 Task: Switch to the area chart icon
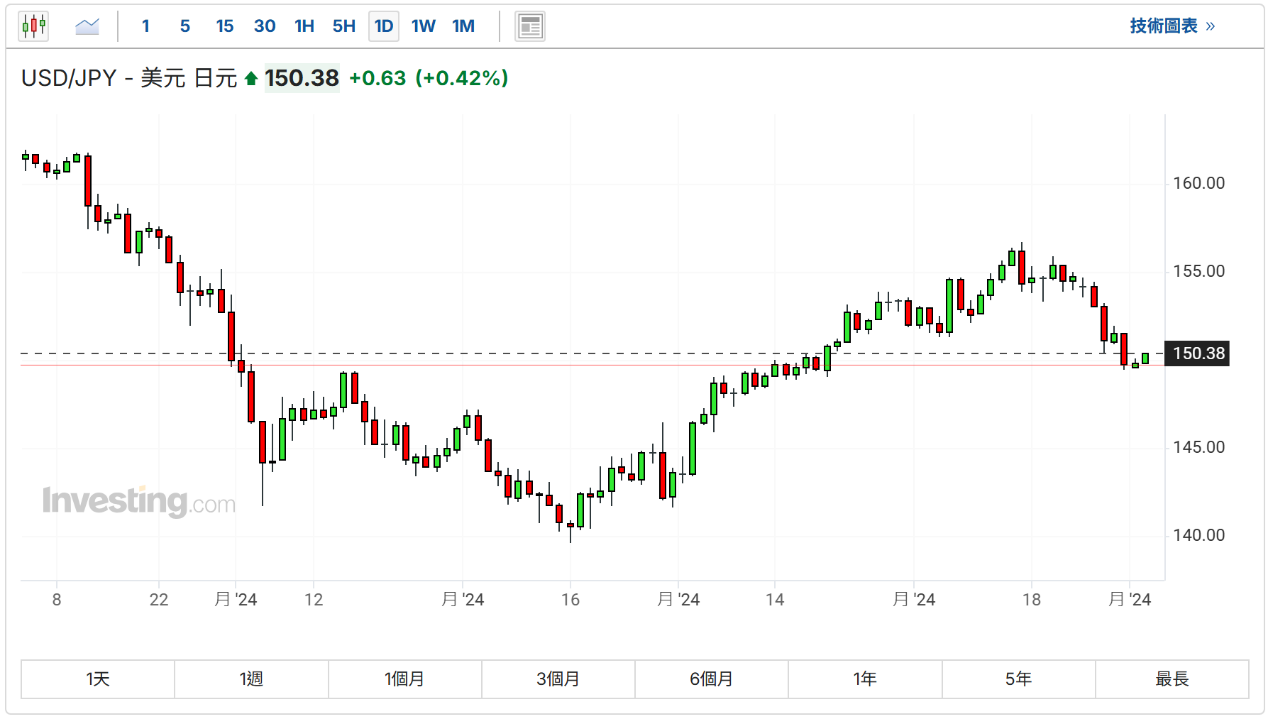point(87,26)
